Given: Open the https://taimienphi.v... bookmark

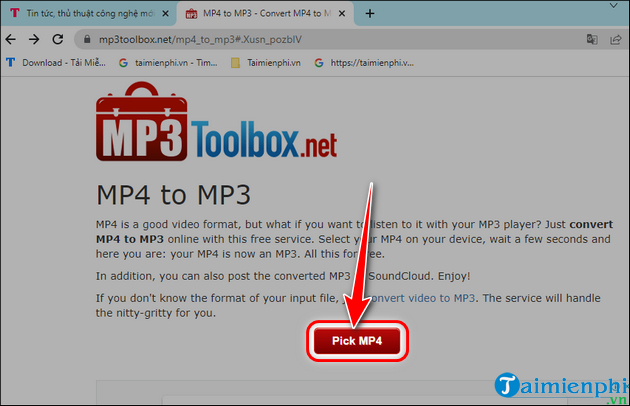Looking at the screenshot, I should tap(364, 63).
